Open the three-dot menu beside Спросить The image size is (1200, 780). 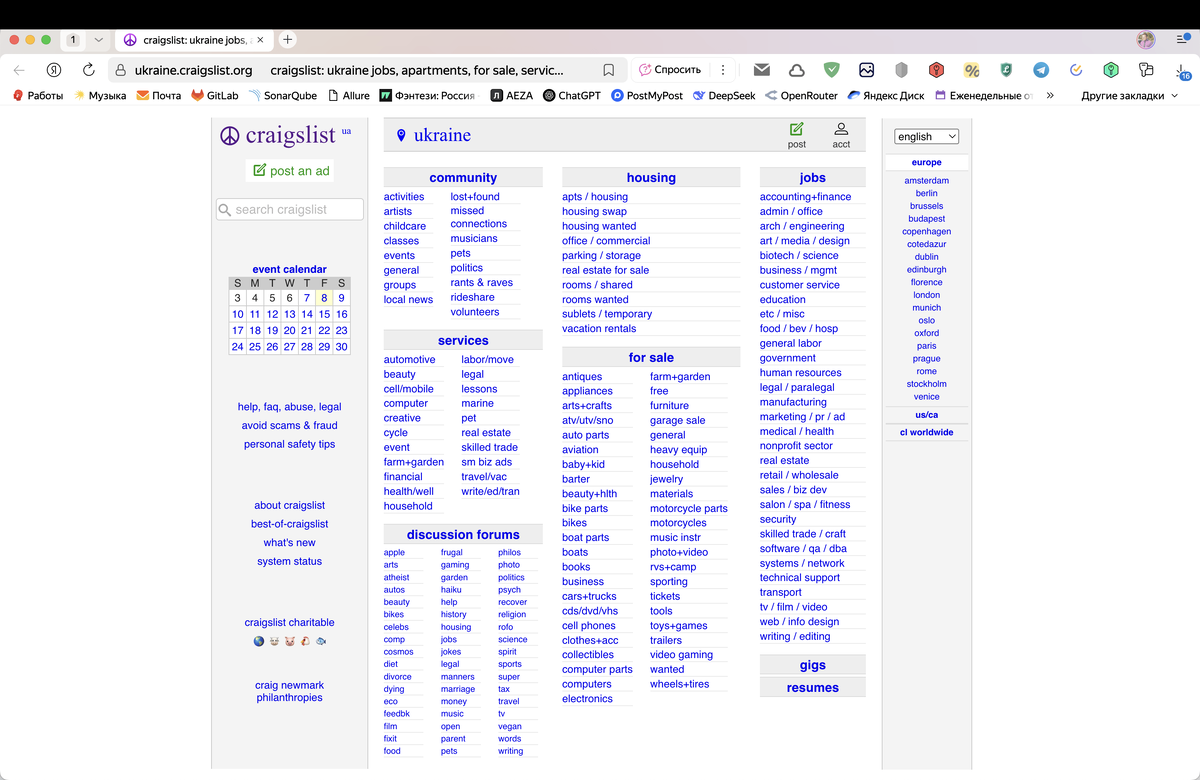tap(723, 70)
